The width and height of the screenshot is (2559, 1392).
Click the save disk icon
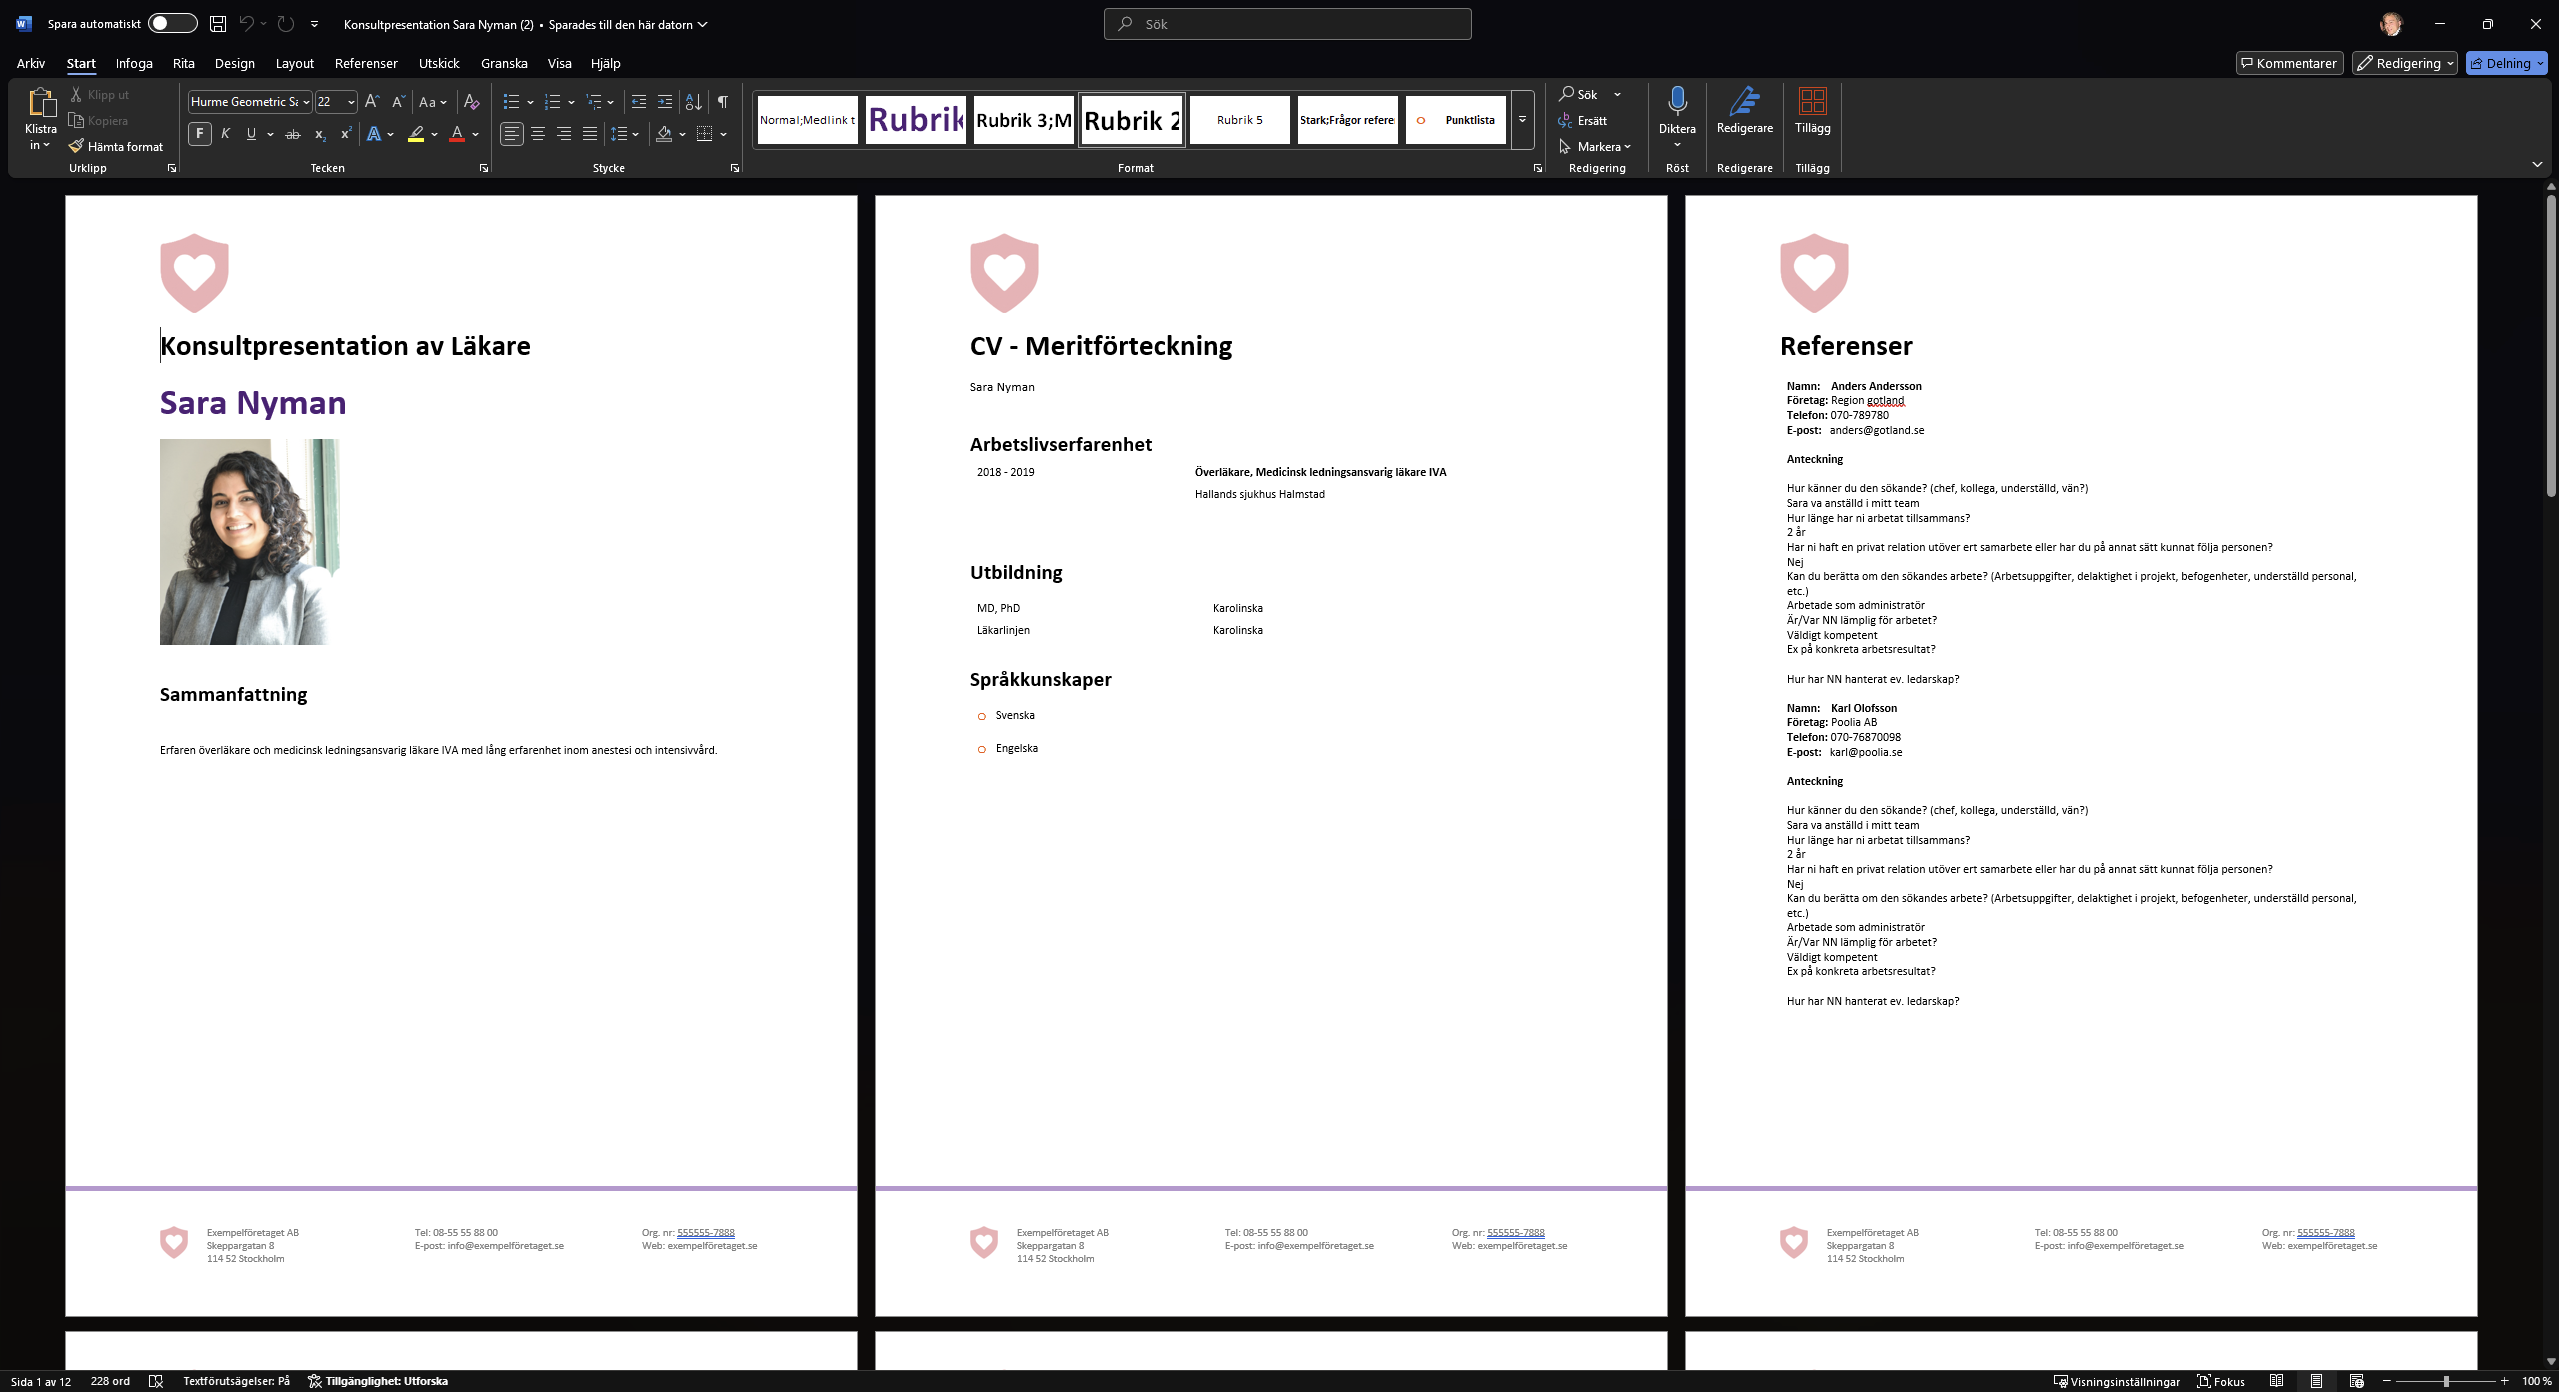(x=218, y=24)
